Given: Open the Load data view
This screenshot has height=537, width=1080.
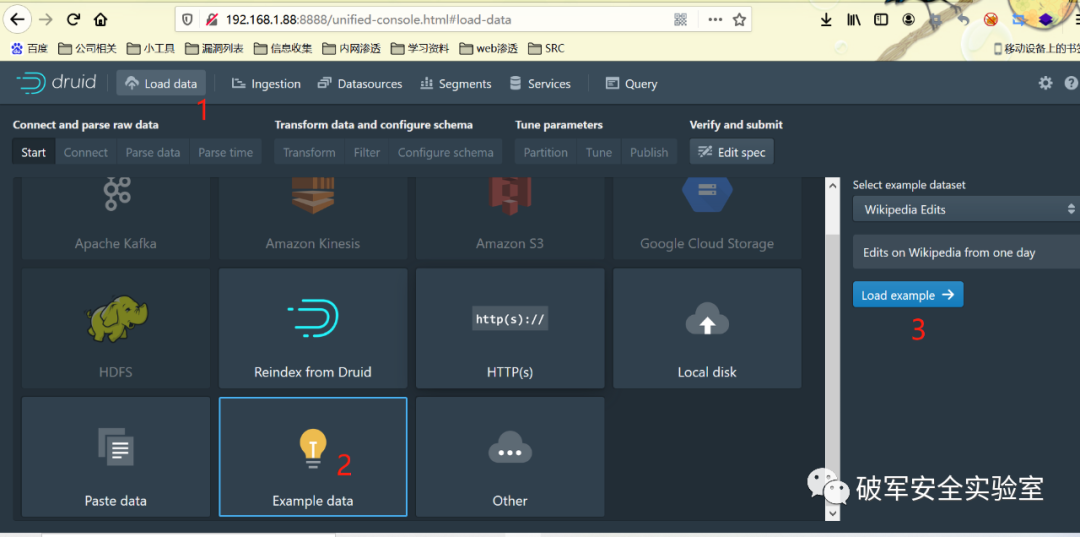Looking at the screenshot, I should pos(162,83).
